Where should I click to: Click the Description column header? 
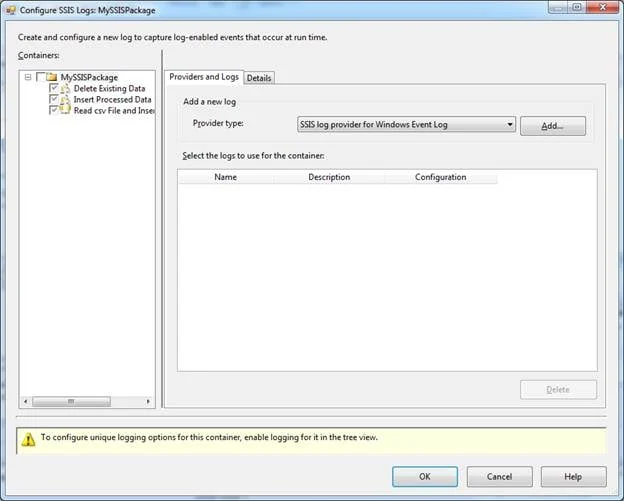329,177
